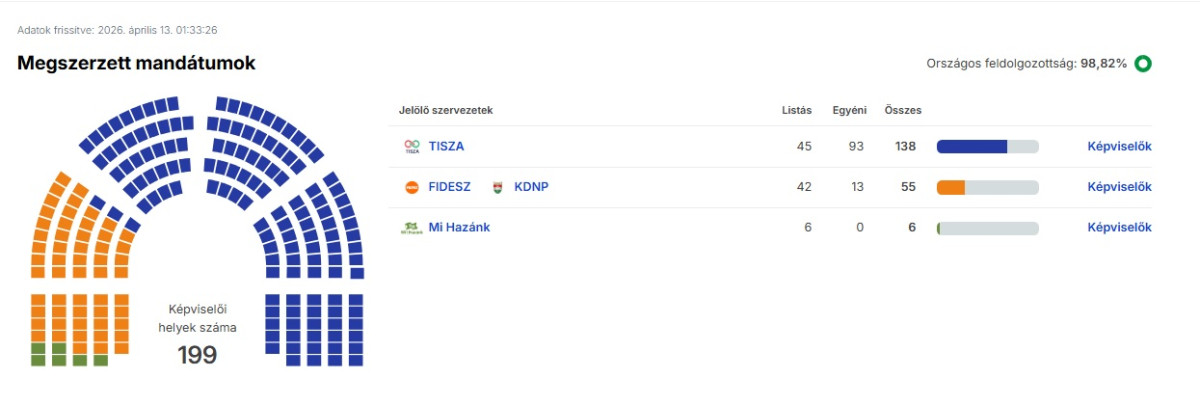The image size is (1200, 405).
Task: View Képviselők for the FIDESZ–KDNP row
Action: pos(1119,187)
